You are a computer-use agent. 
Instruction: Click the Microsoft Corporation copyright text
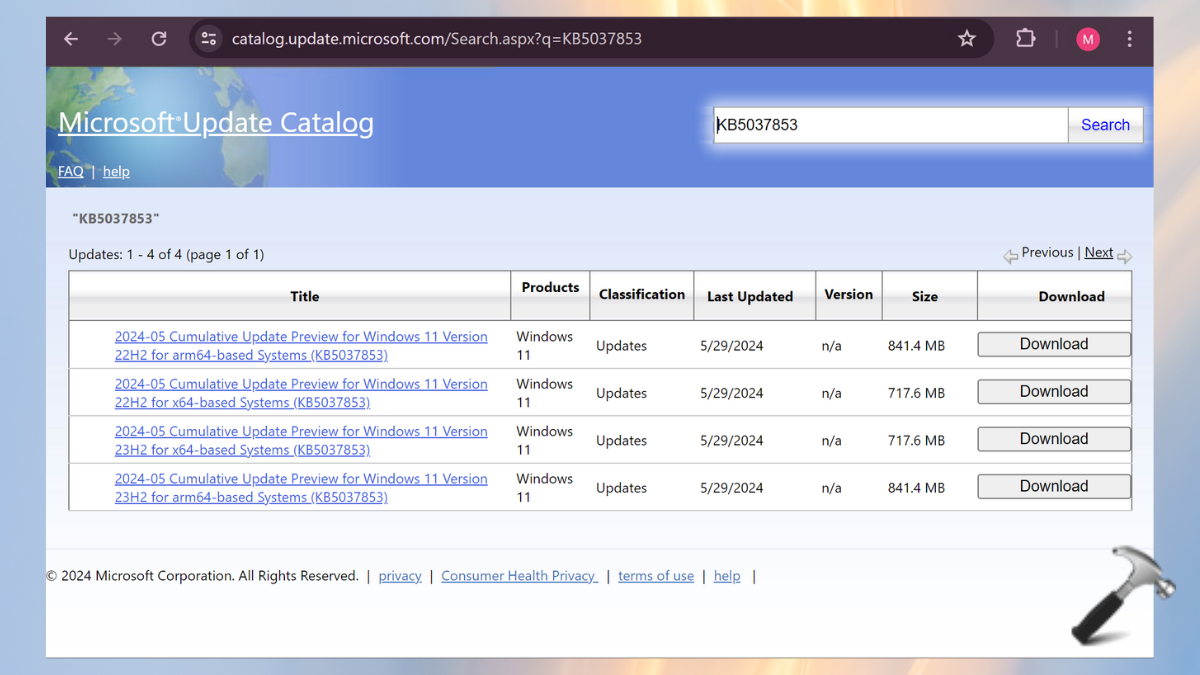tap(202, 576)
